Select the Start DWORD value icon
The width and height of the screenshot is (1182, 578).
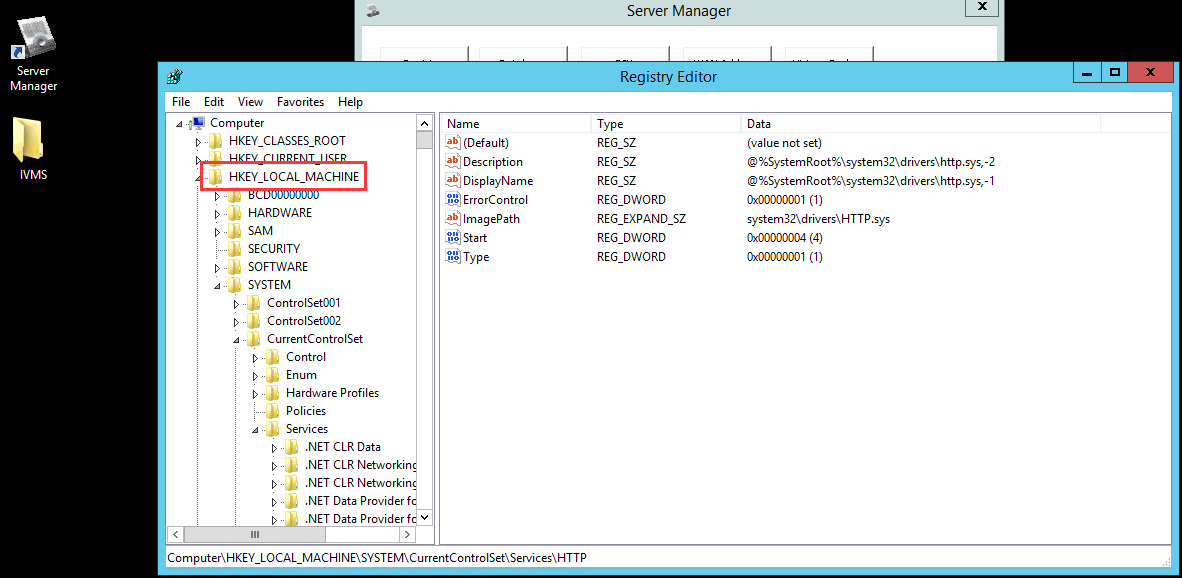click(x=453, y=237)
